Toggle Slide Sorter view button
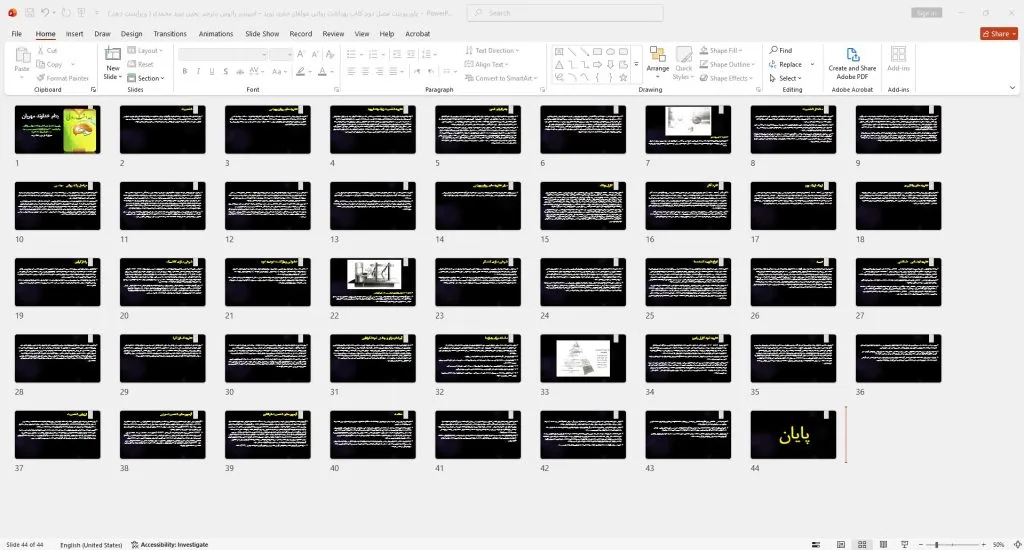 pos(862,544)
